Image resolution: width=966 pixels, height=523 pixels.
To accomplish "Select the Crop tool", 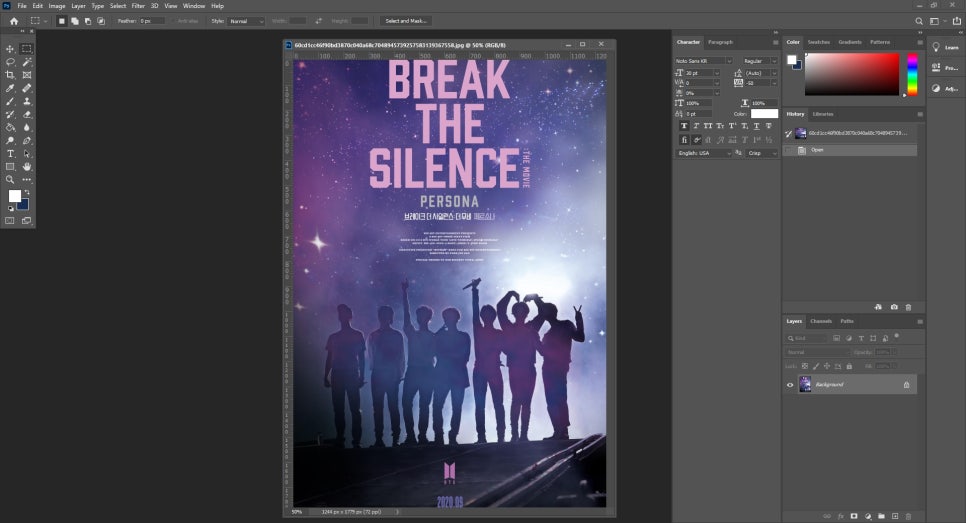I will point(10,75).
